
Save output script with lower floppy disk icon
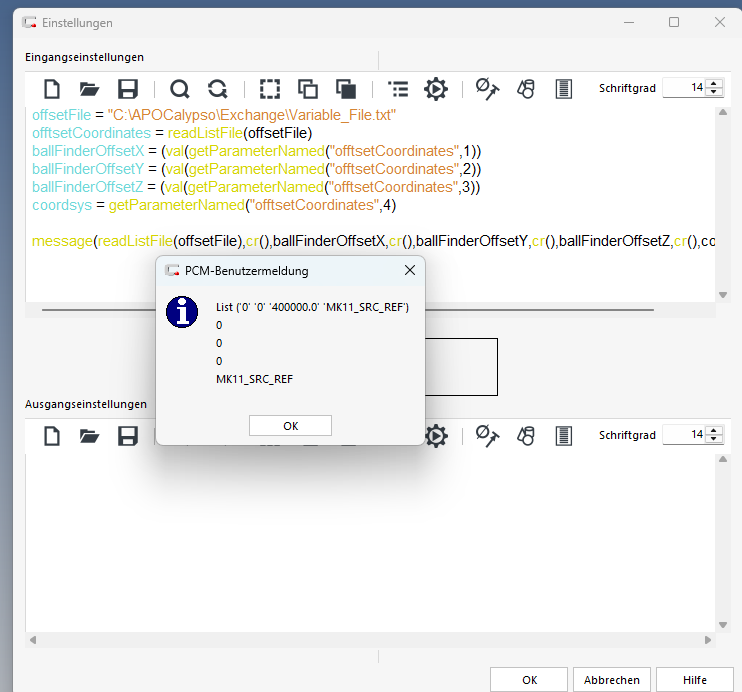[128, 436]
